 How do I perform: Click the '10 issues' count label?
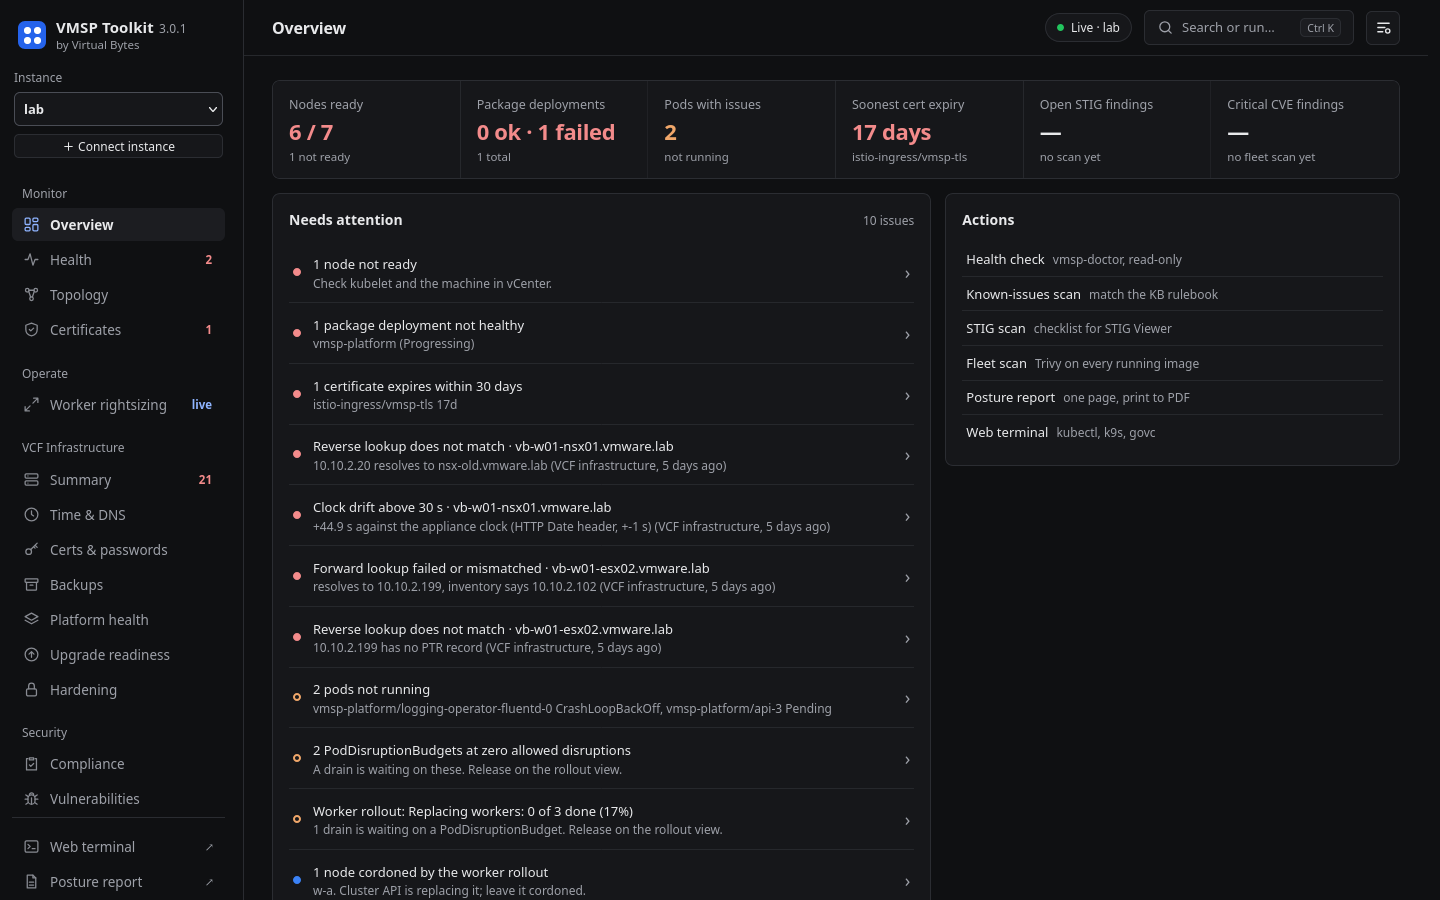click(x=888, y=221)
